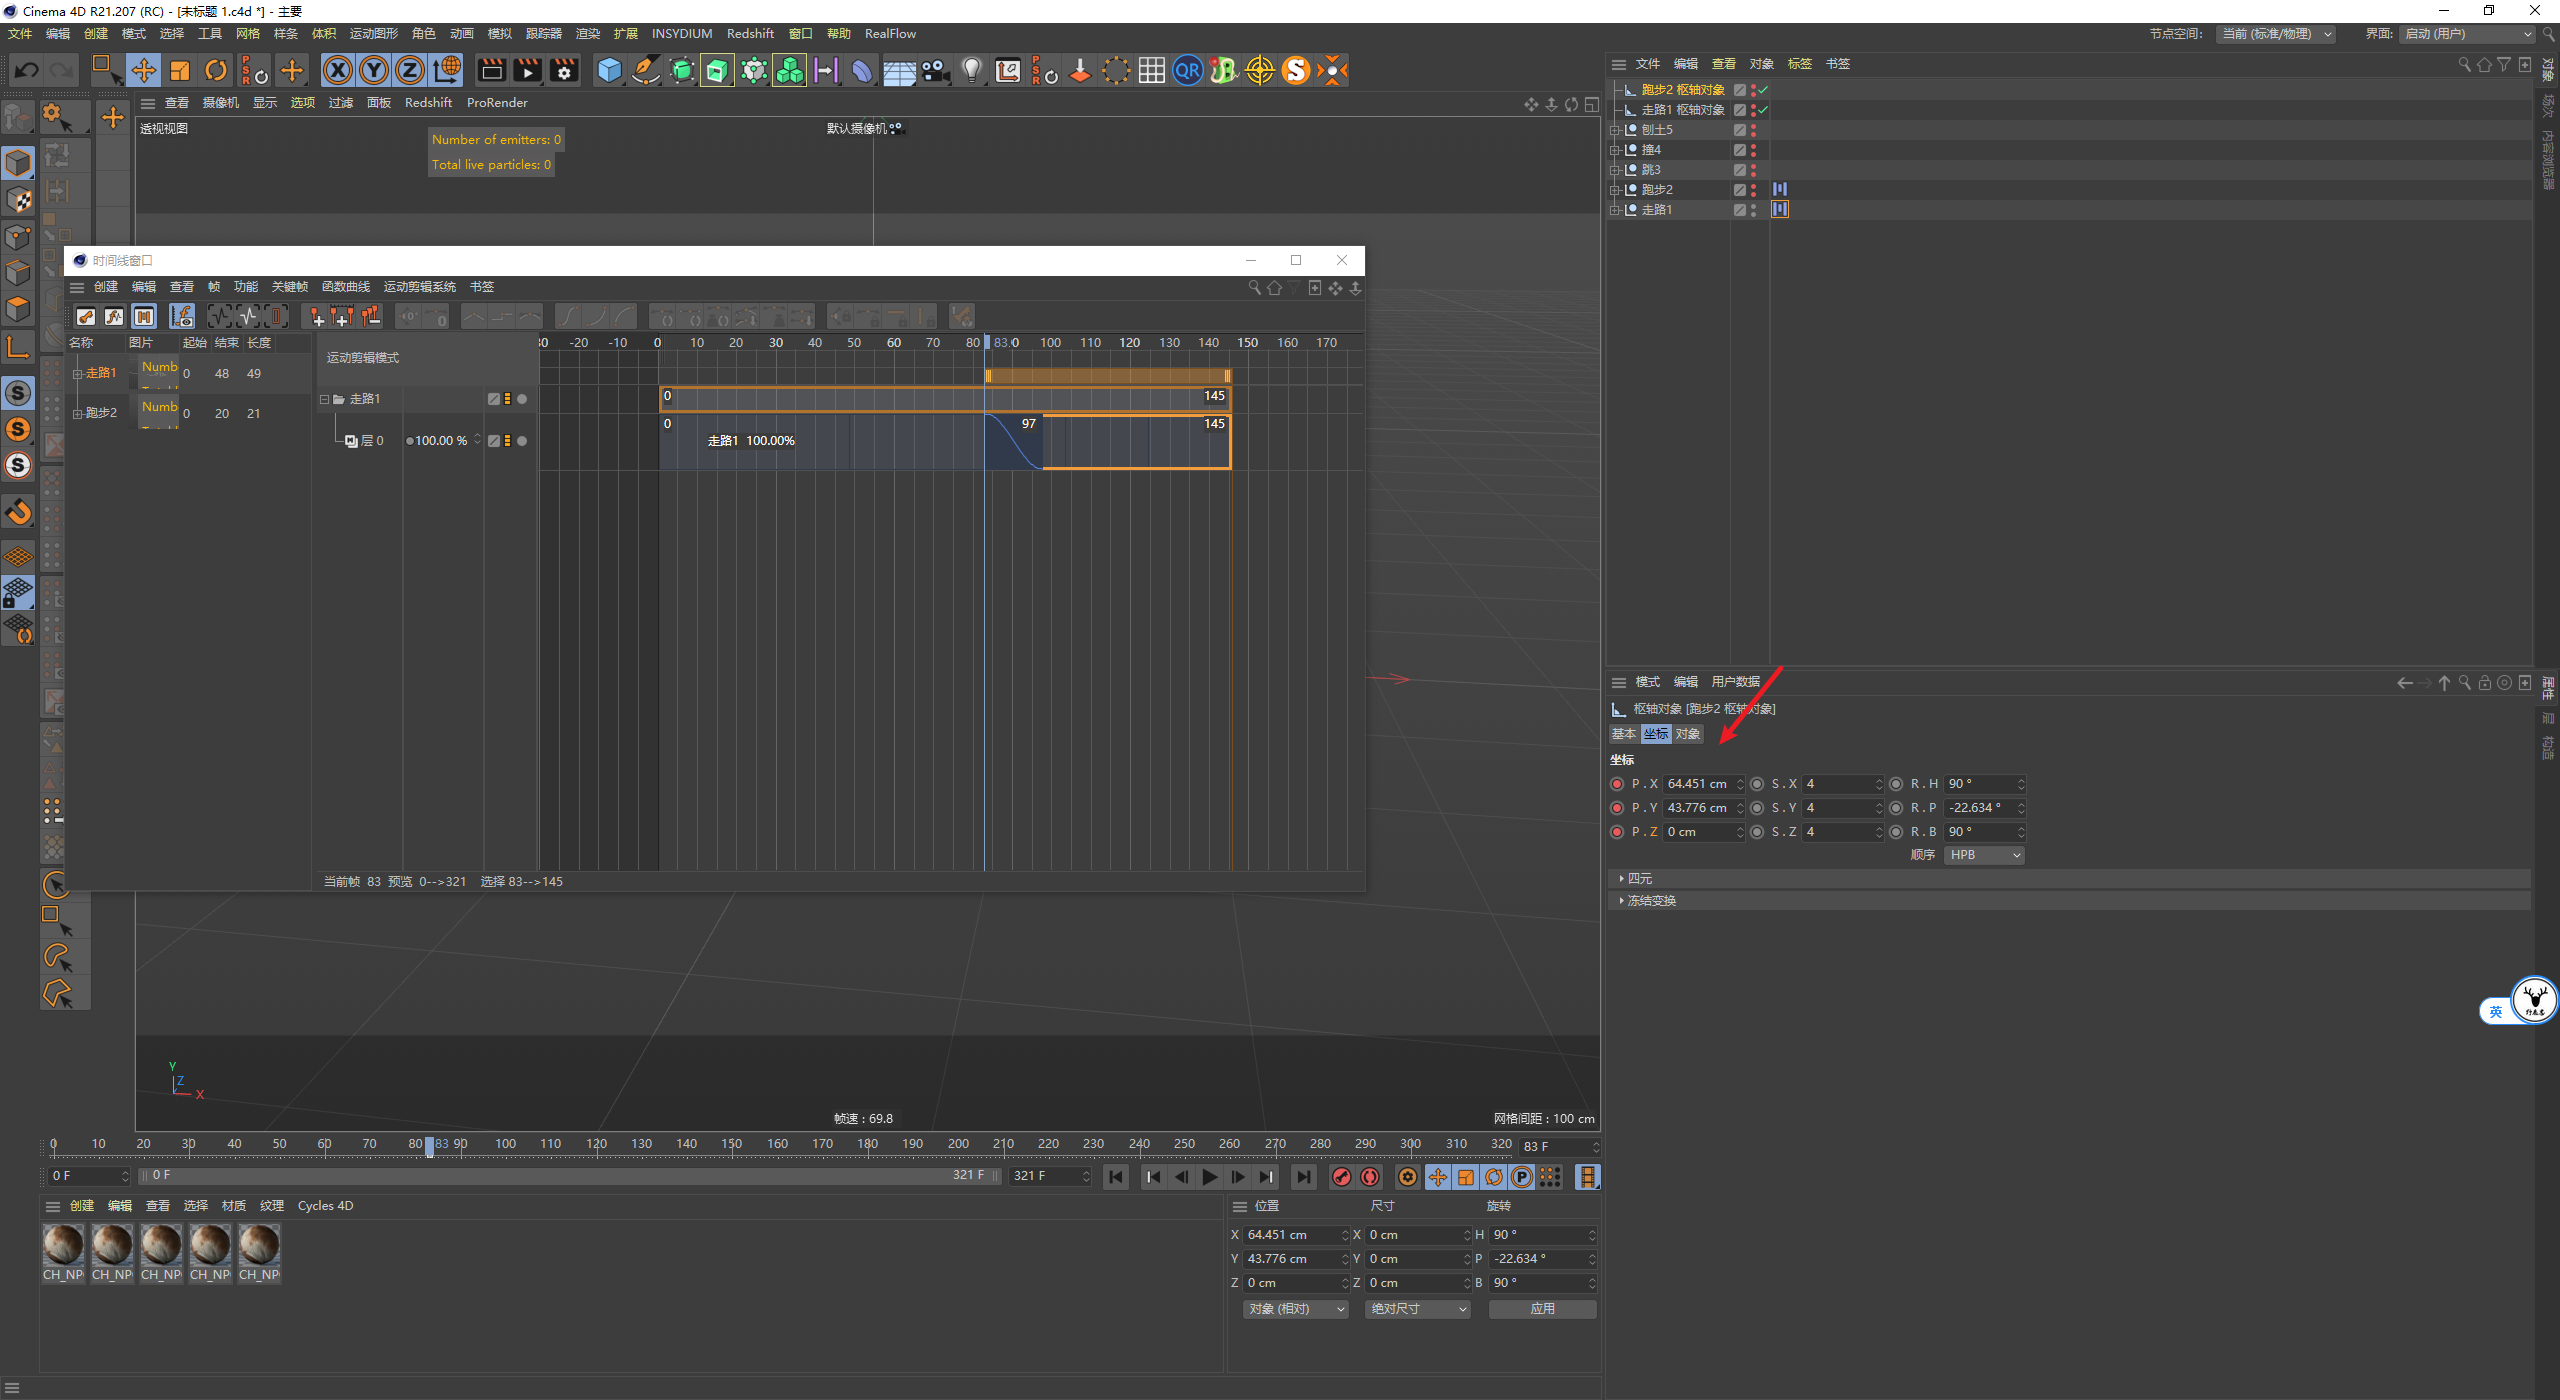
Task: Select the Move tool in toolbar
Action: pyautogui.click(x=144, y=70)
